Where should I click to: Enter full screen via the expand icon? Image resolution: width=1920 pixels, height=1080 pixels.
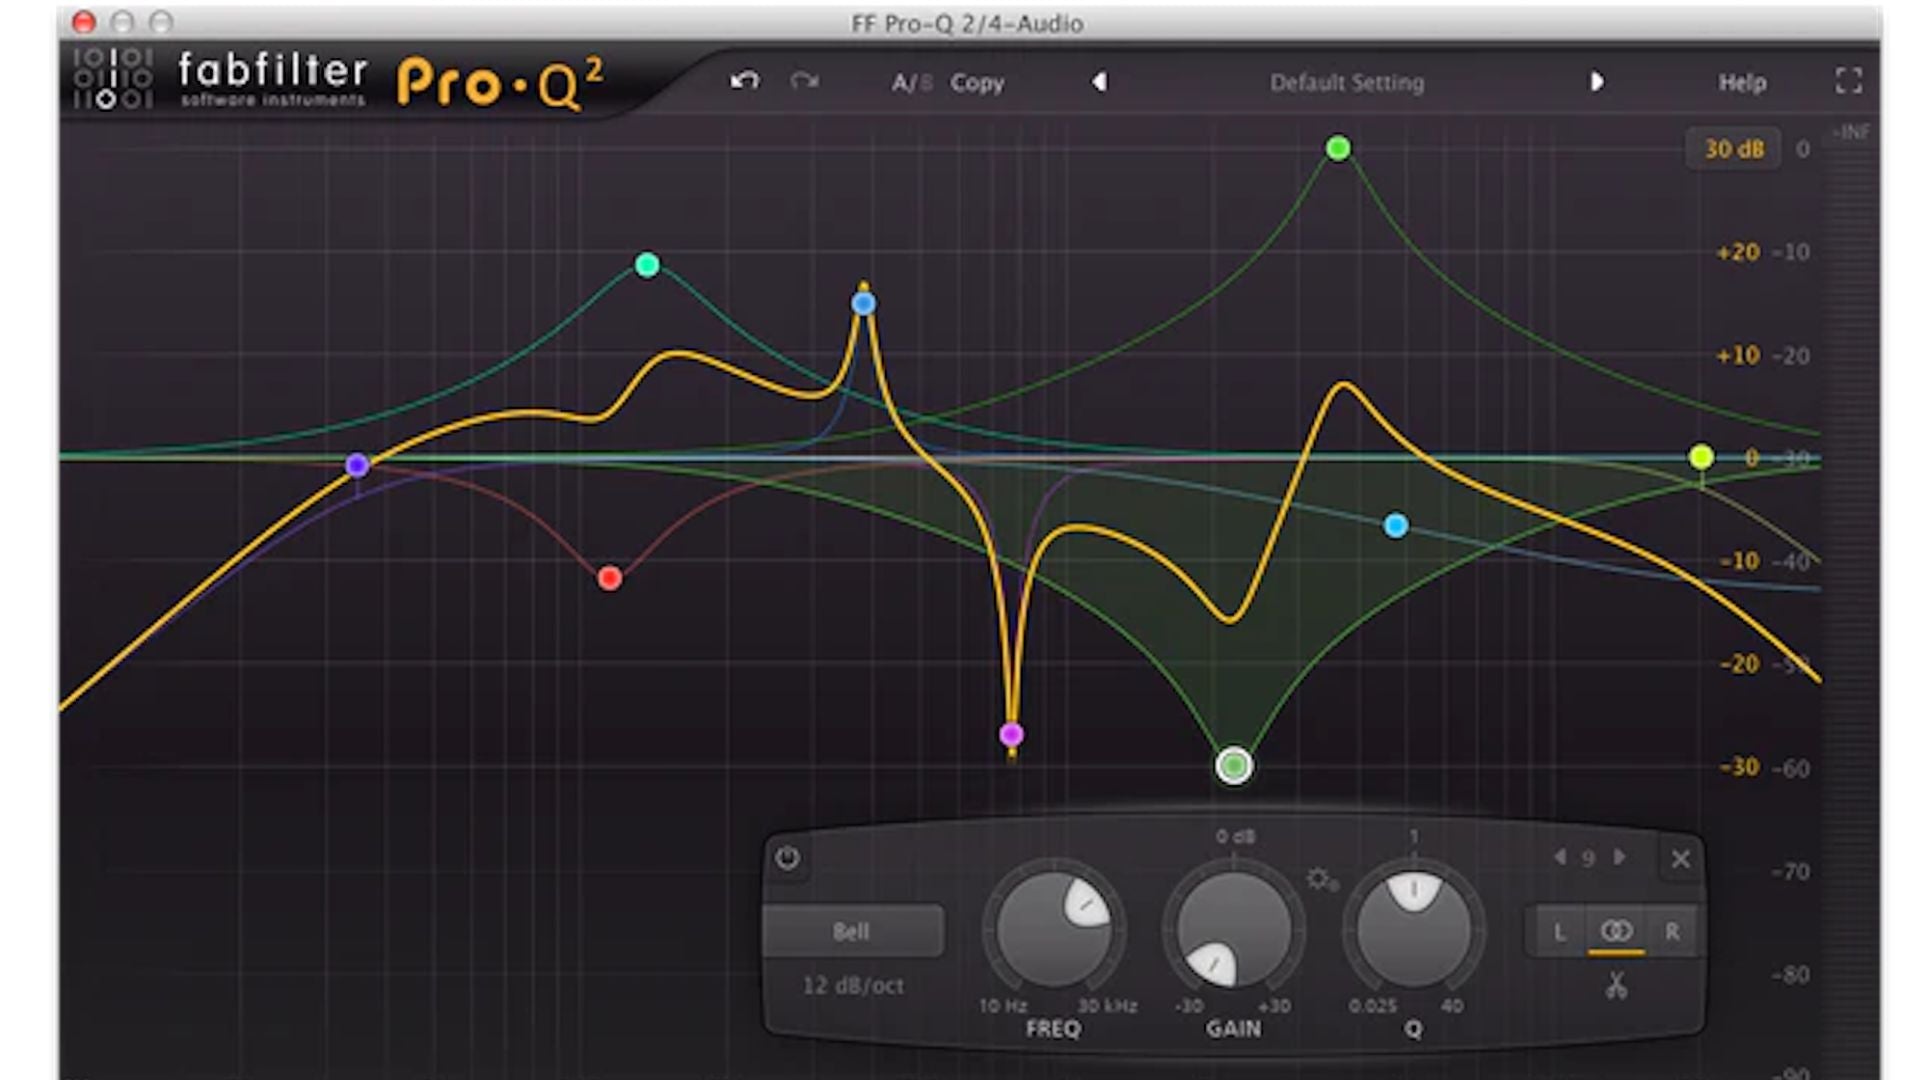pos(1849,82)
